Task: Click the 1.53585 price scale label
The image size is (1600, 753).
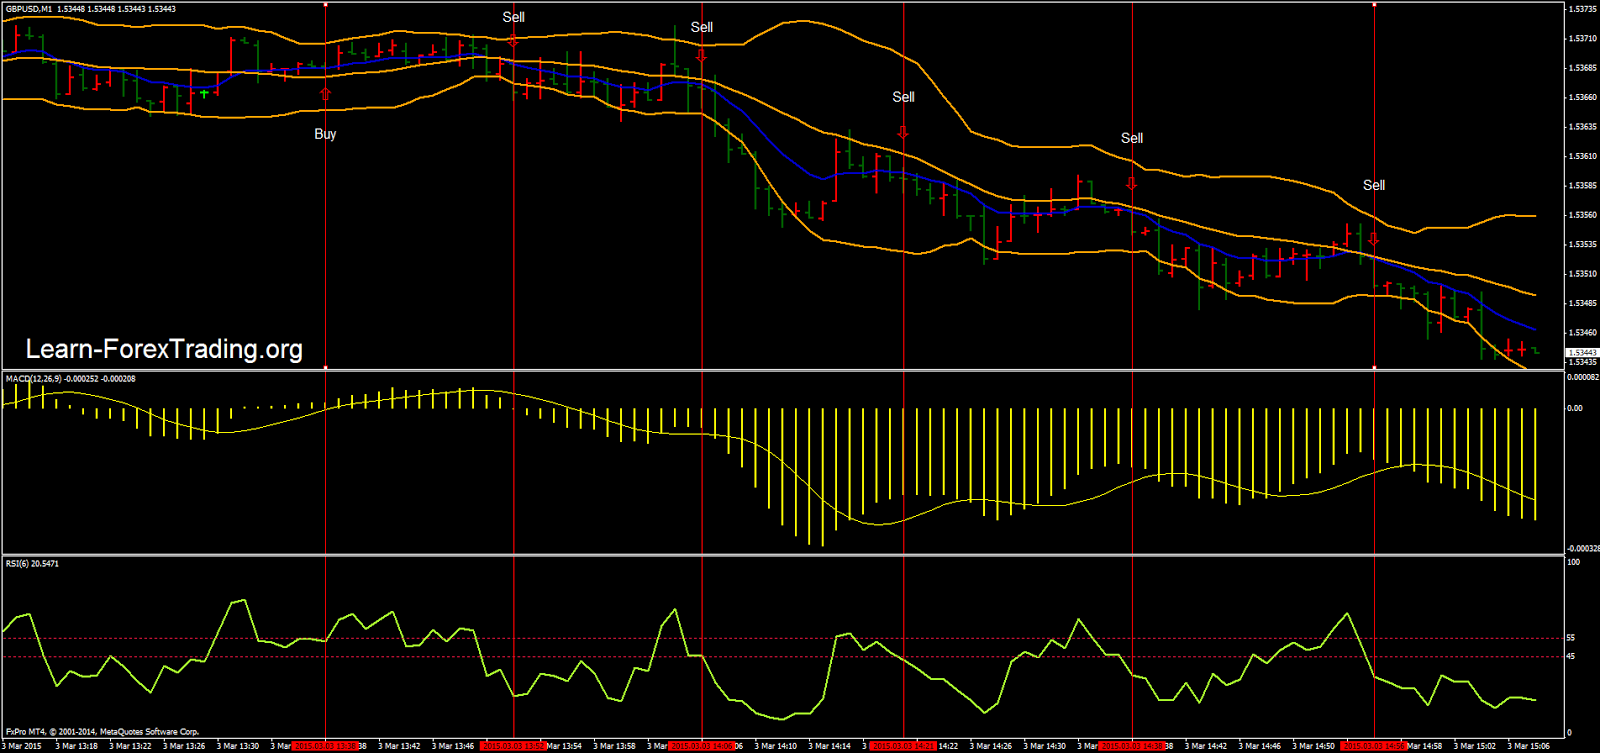Action: click(x=1582, y=186)
